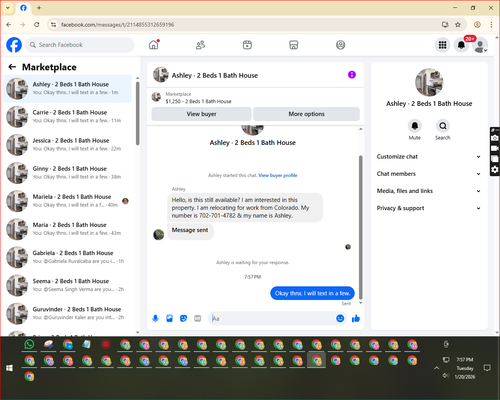Click the conversation list scrollbar

(138, 113)
